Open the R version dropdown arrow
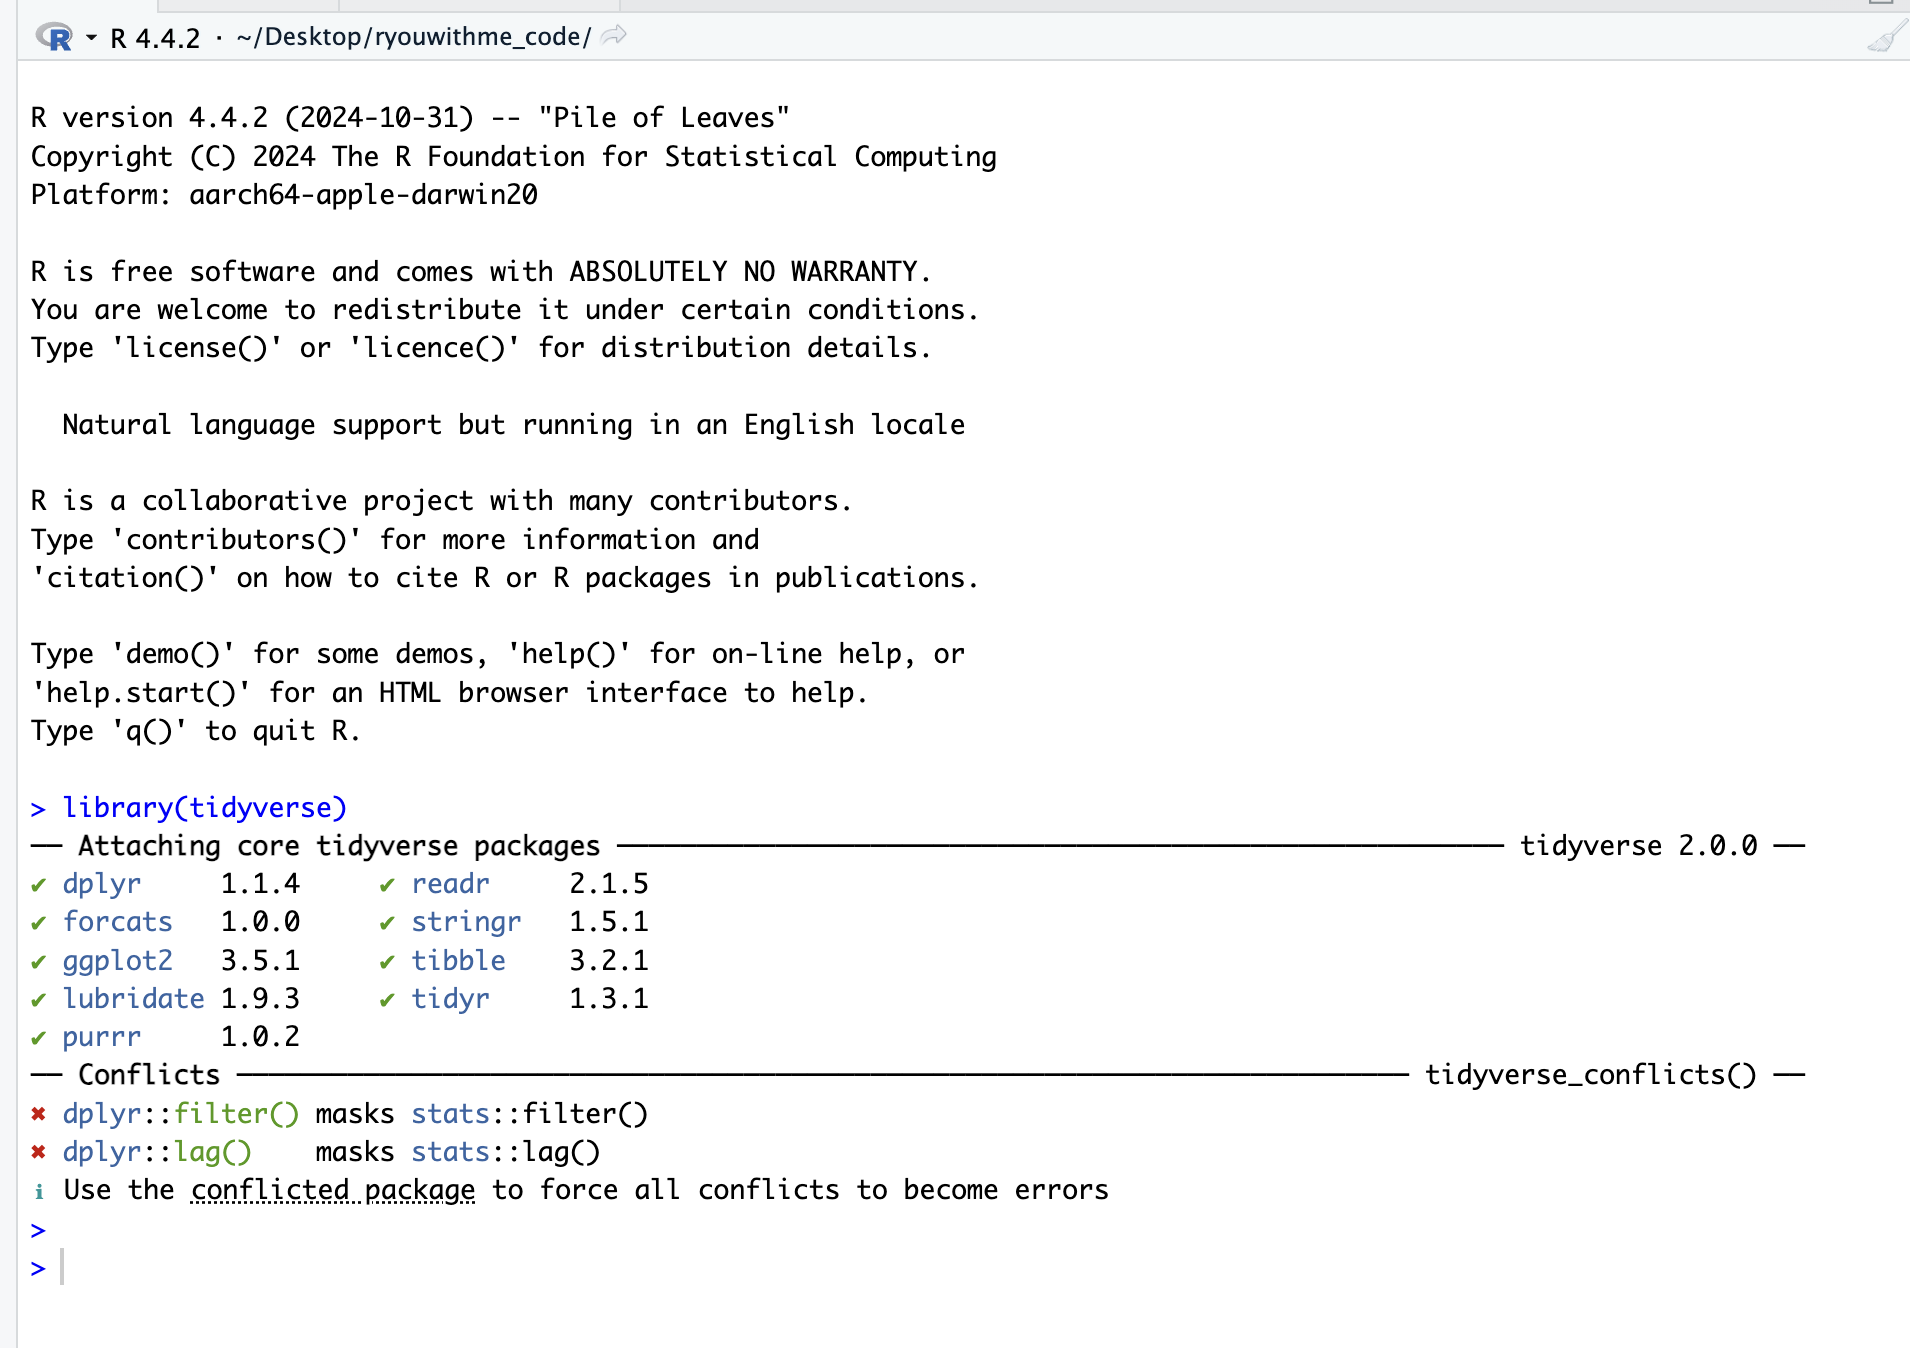This screenshot has height=1348, width=1910. [x=91, y=38]
